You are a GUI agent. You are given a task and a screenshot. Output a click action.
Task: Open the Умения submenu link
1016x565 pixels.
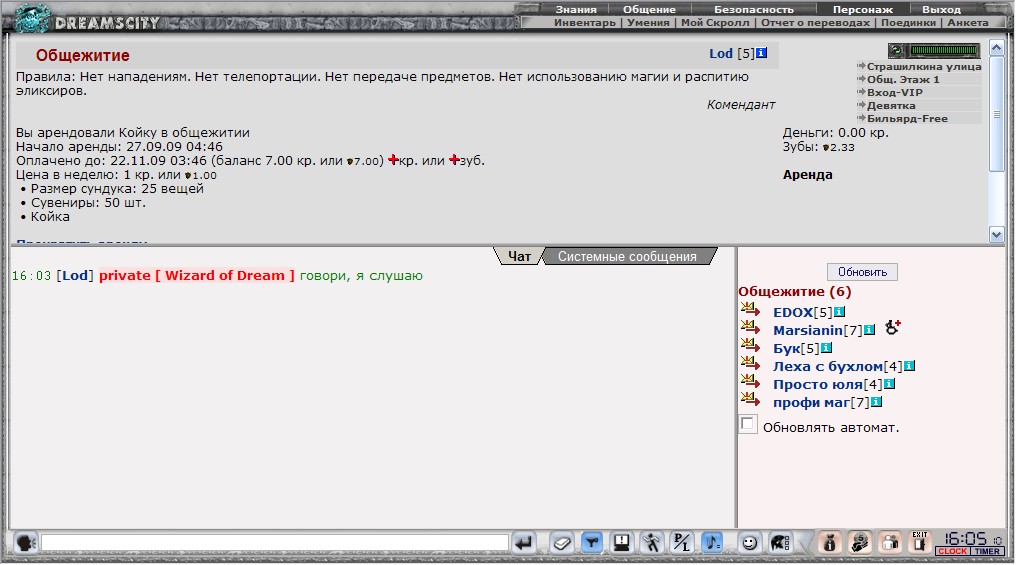[x=648, y=23]
